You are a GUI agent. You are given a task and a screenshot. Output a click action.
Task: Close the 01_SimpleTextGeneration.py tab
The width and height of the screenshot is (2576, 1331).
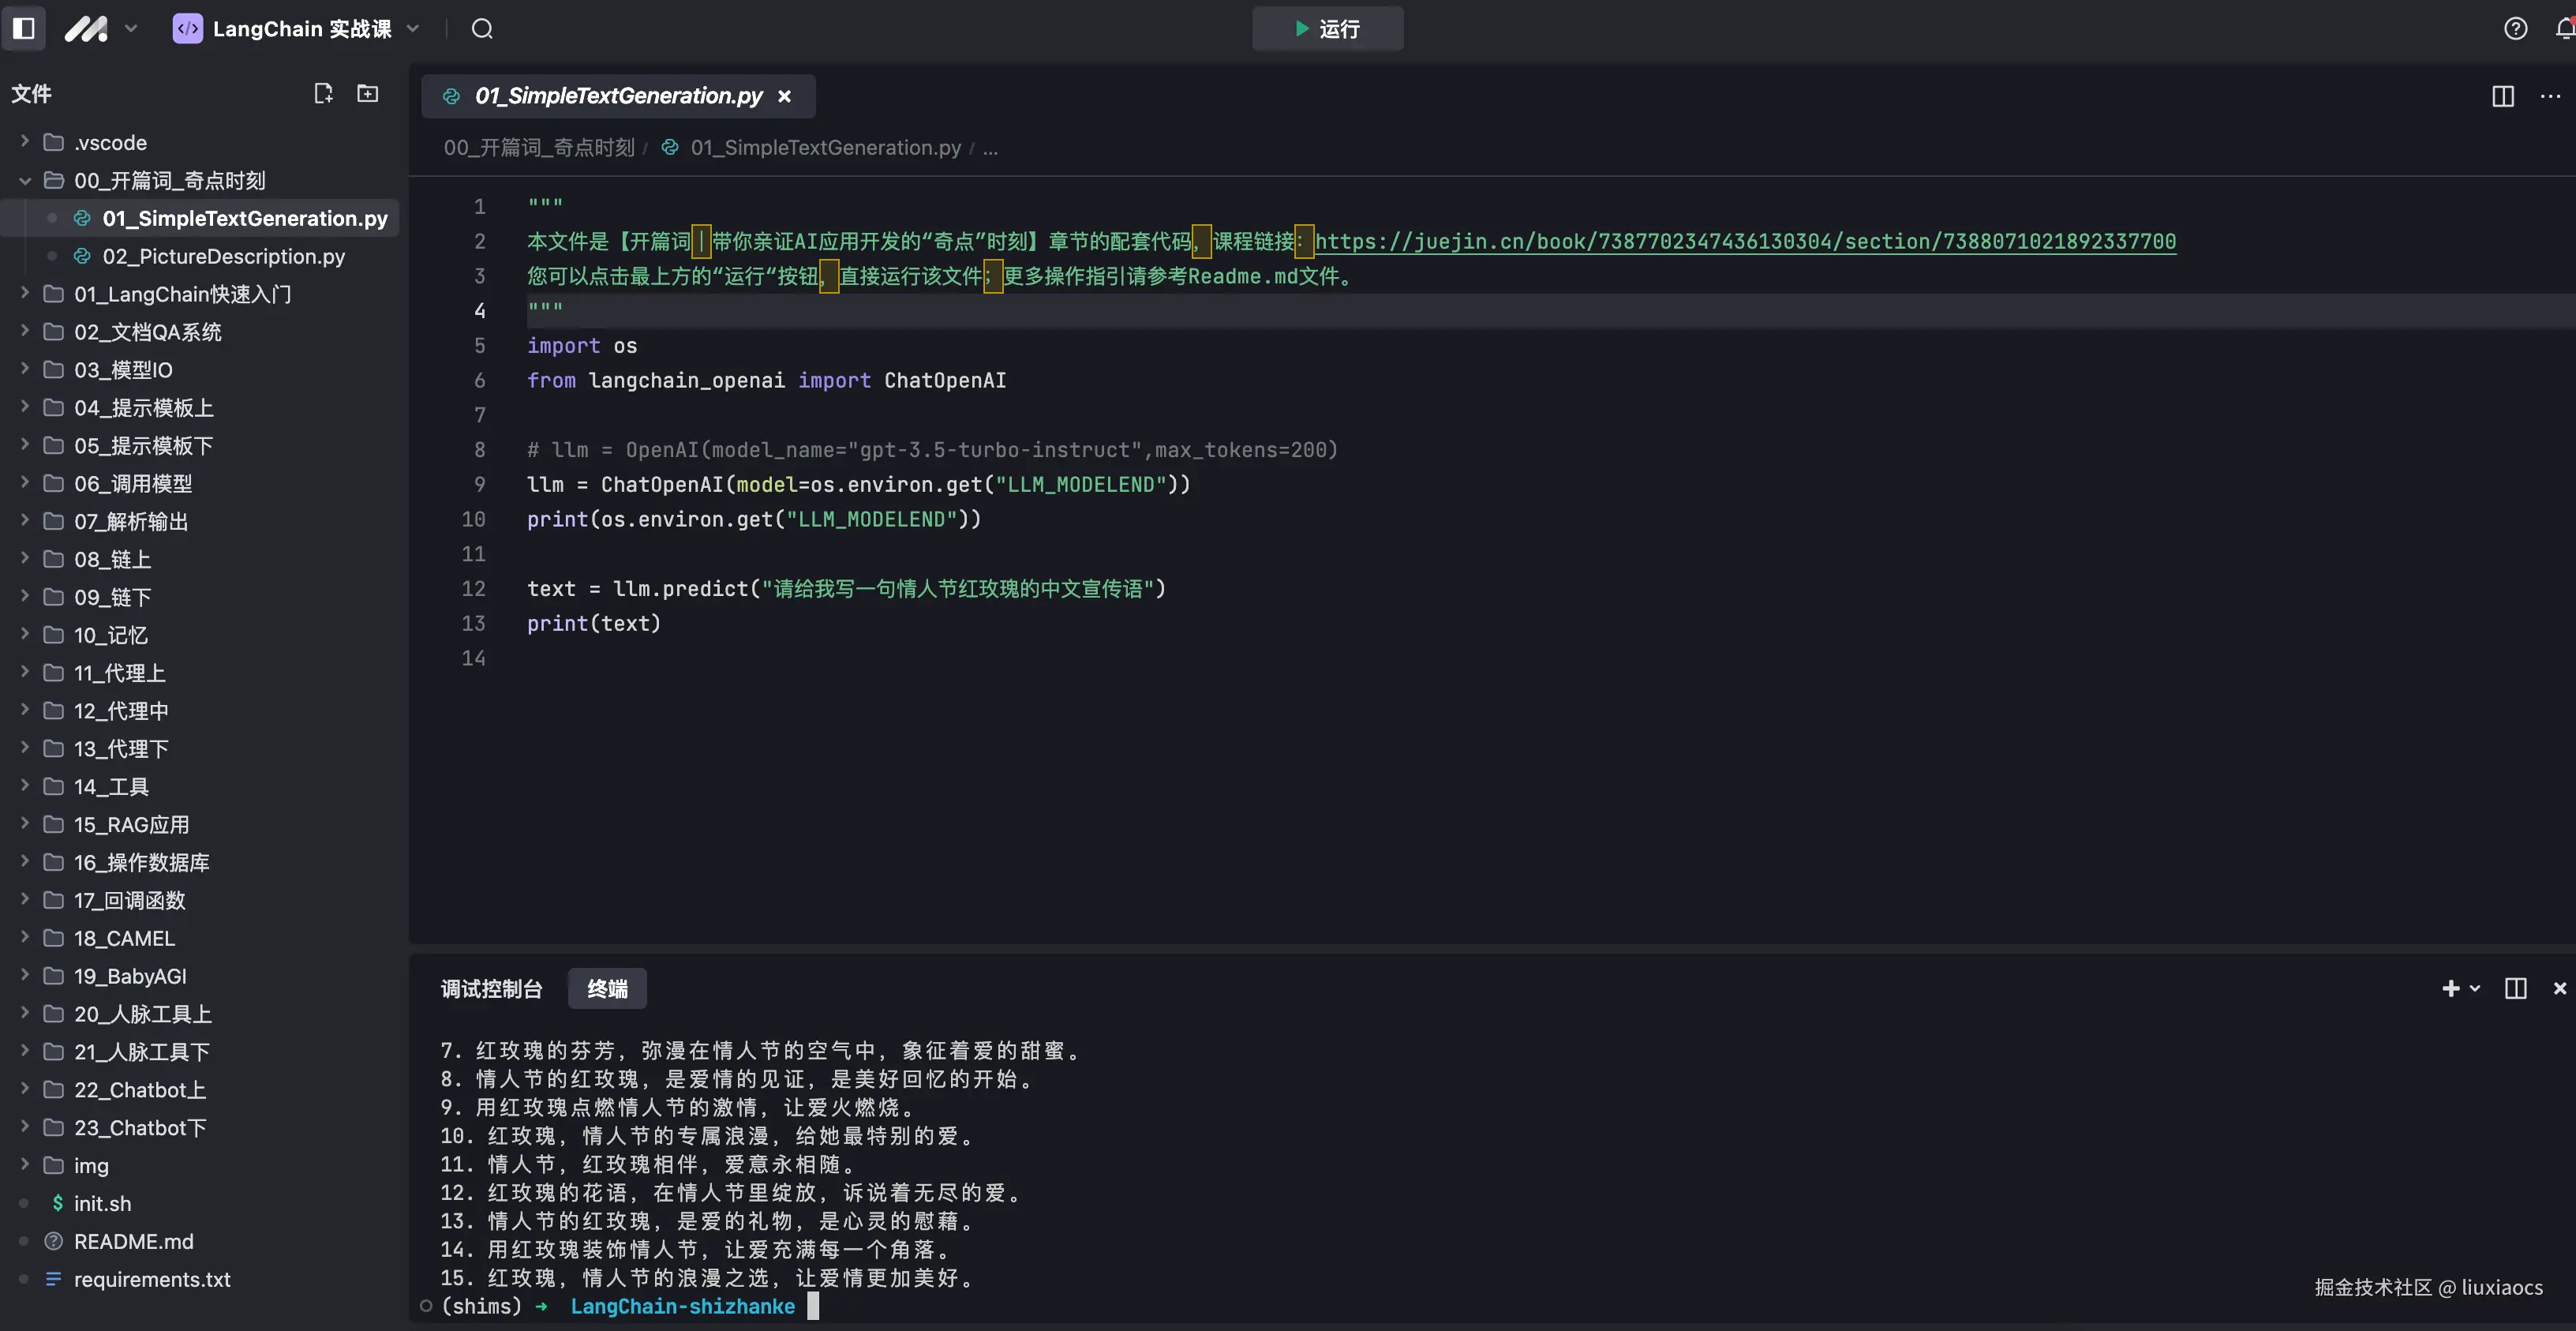(x=785, y=96)
